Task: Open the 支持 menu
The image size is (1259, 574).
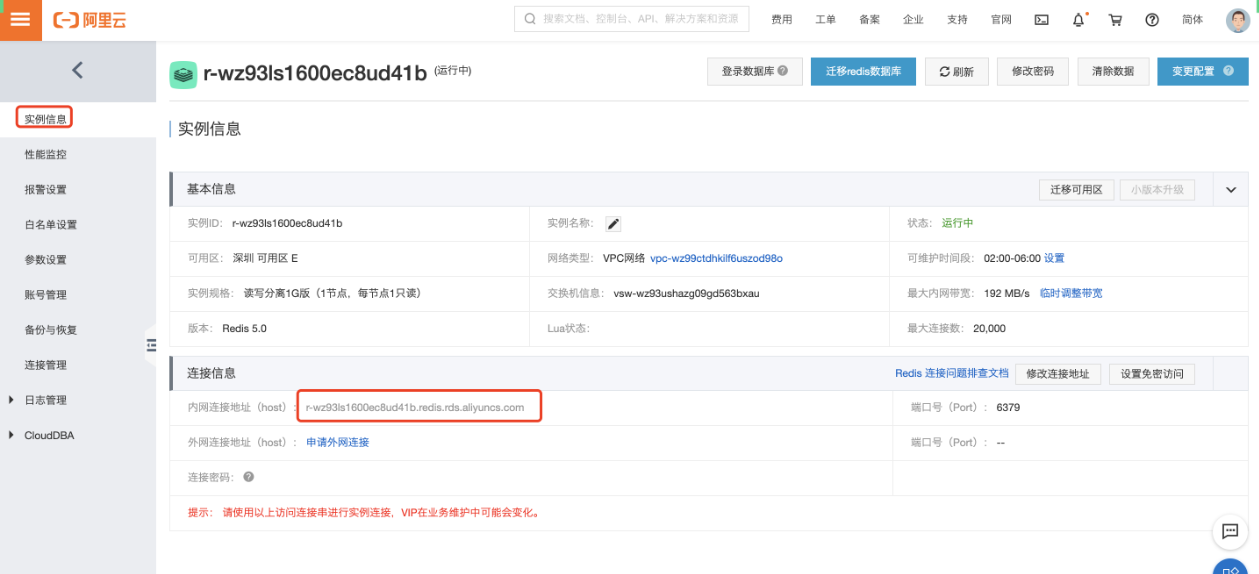Action: click(x=957, y=20)
